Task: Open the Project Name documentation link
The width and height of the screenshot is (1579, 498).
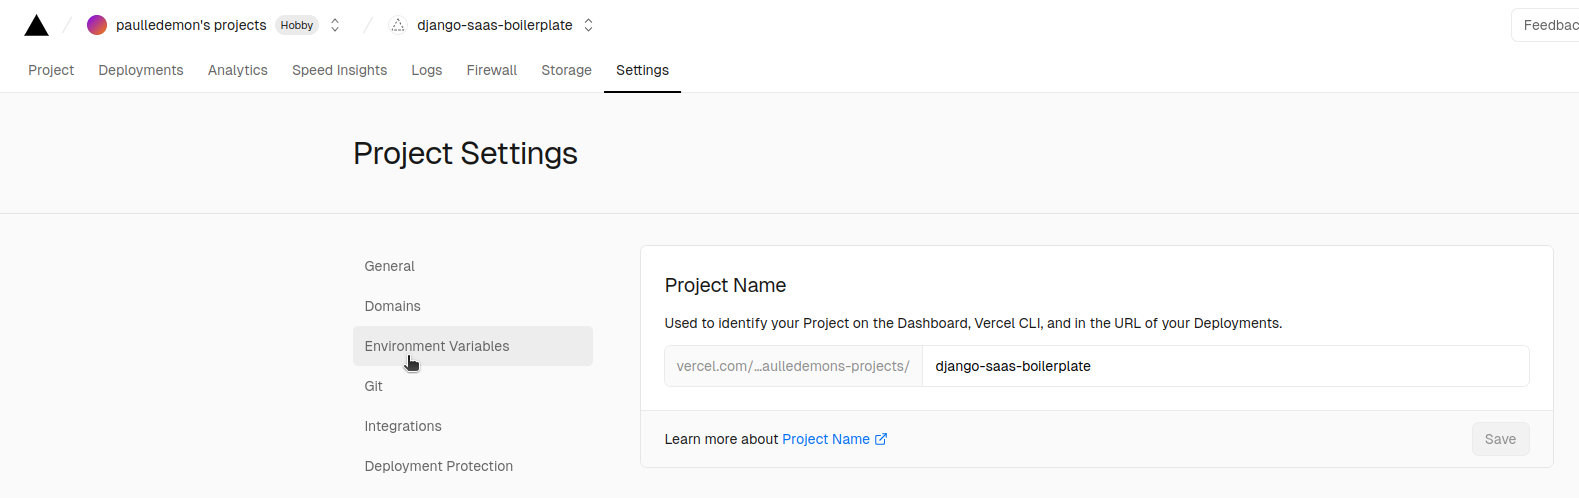Action: [x=826, y=439]
